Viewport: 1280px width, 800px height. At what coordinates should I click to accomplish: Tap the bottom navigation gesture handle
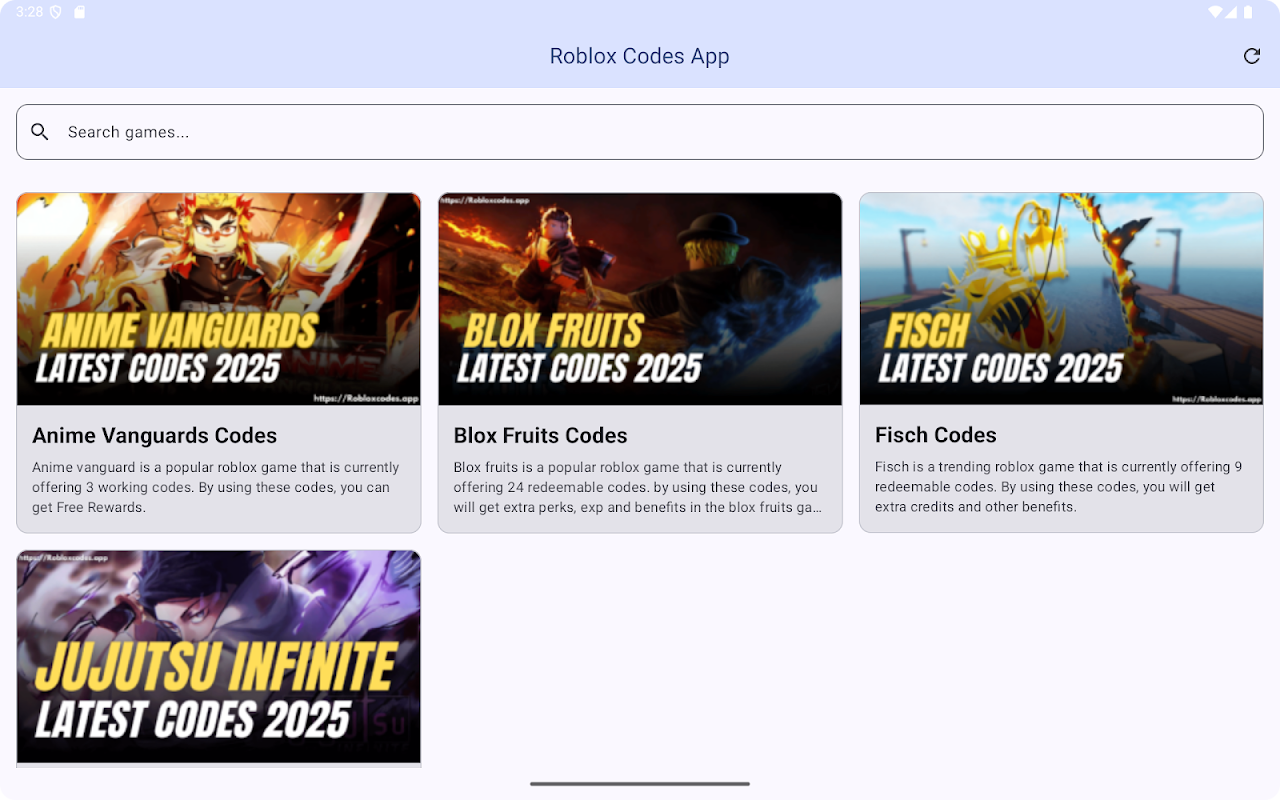coord(640,784)
